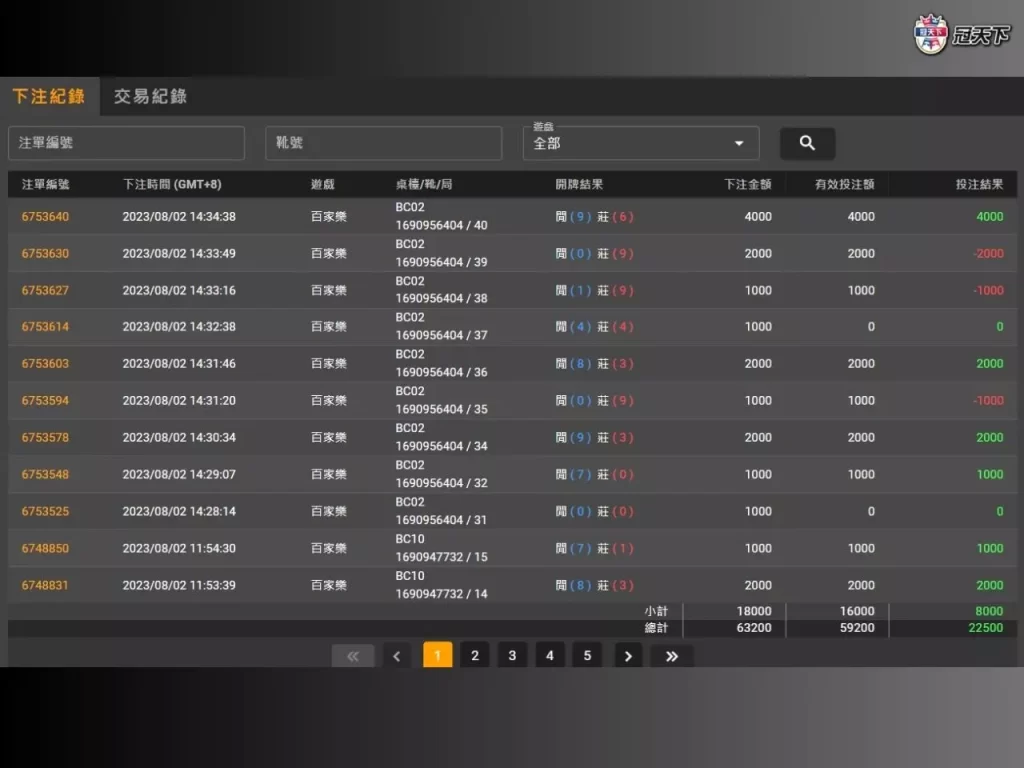1024x768 pixels.
Task: Click the previous page arrow icon
Action: pos(396,655)
